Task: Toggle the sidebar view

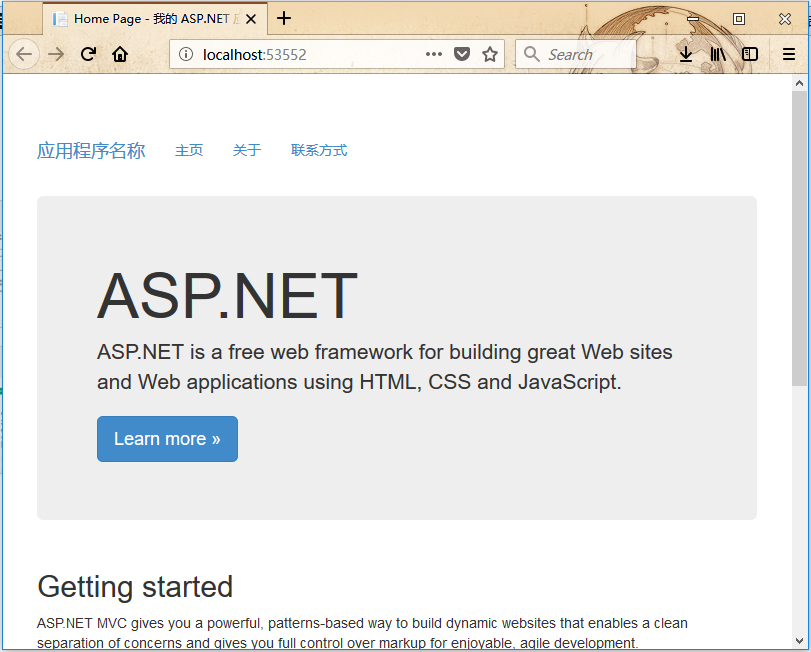Action: coord(749,54)
